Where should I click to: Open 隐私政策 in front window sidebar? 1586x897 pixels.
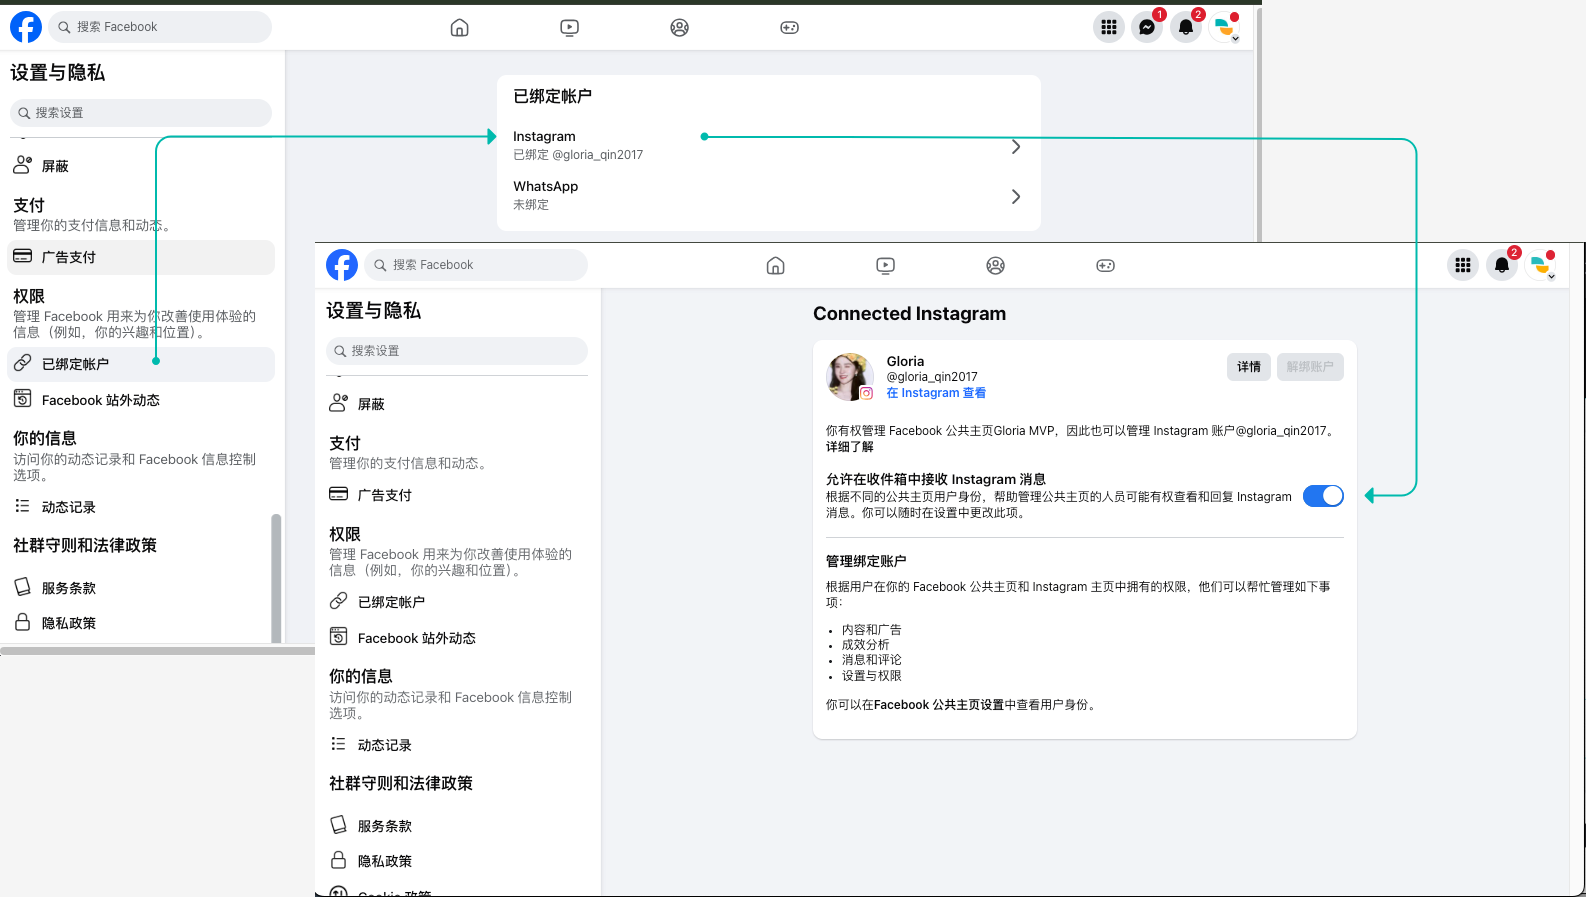click(x=457, y=861)
